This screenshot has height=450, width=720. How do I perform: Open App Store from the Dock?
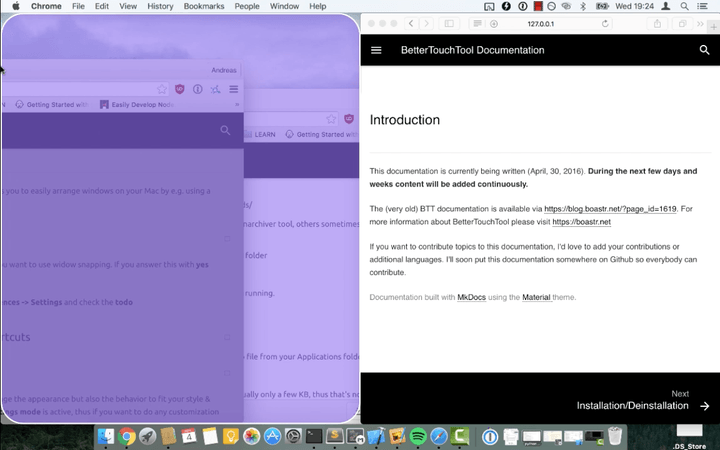[x=272, y=436]
